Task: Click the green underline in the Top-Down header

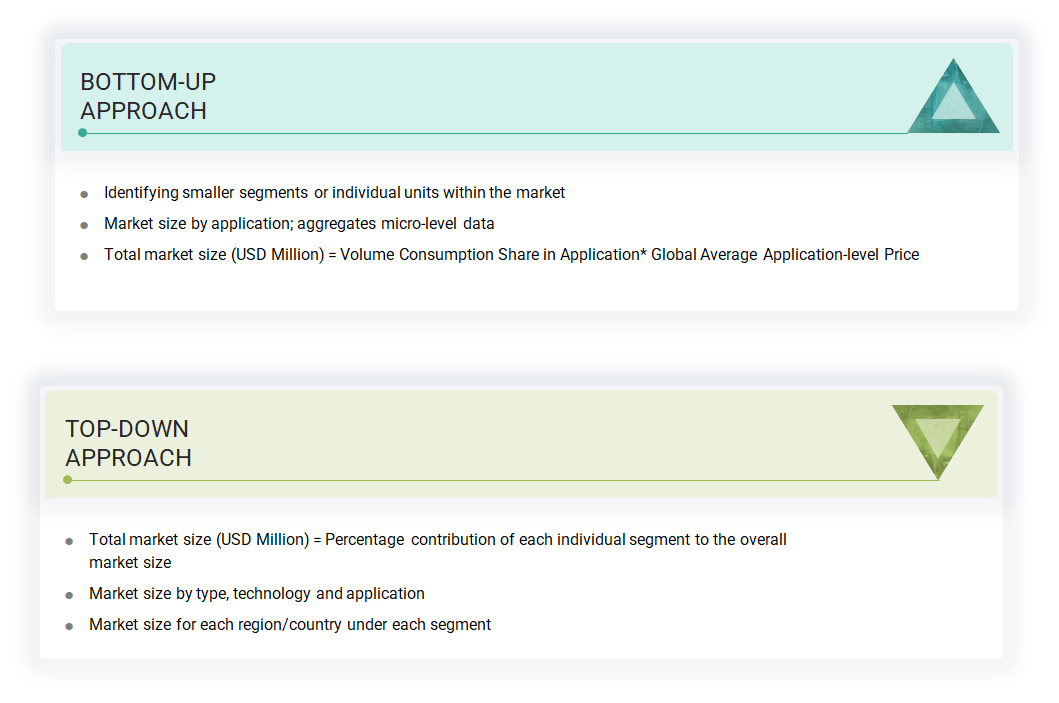Action: tap(500, 480)
